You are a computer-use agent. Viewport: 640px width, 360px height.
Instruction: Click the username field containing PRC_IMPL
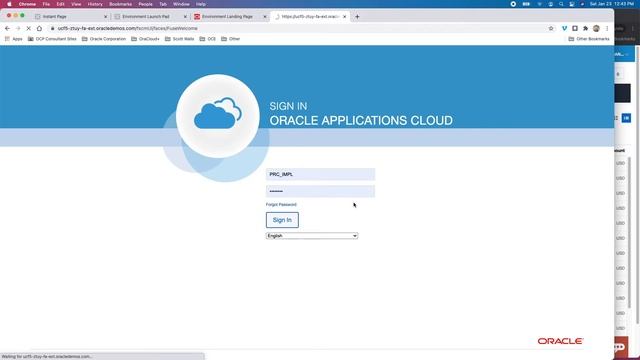[x=320, y=174]
